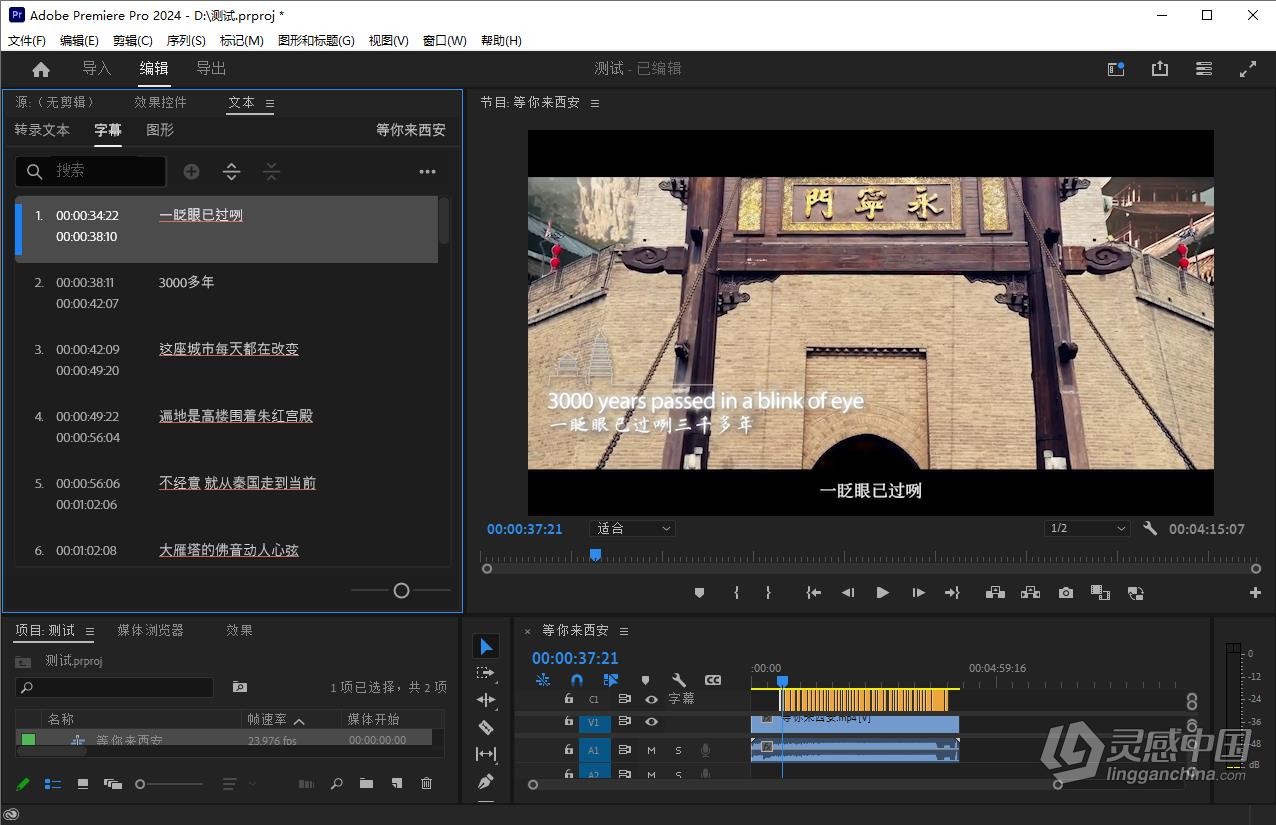Toggle V1 track output eye
1276x825 pixels.
point(651,721)
